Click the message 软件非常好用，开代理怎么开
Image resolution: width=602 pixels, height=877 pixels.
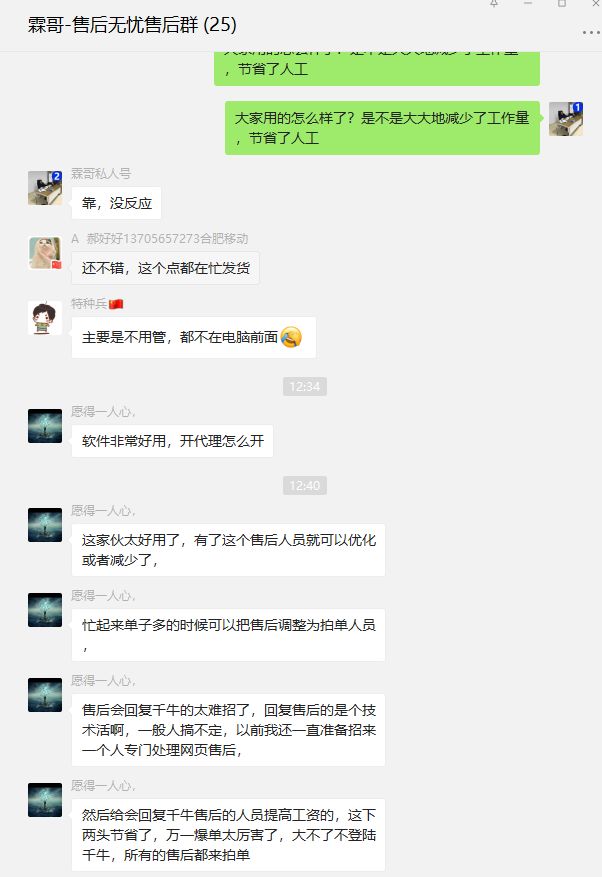point(172,441)
